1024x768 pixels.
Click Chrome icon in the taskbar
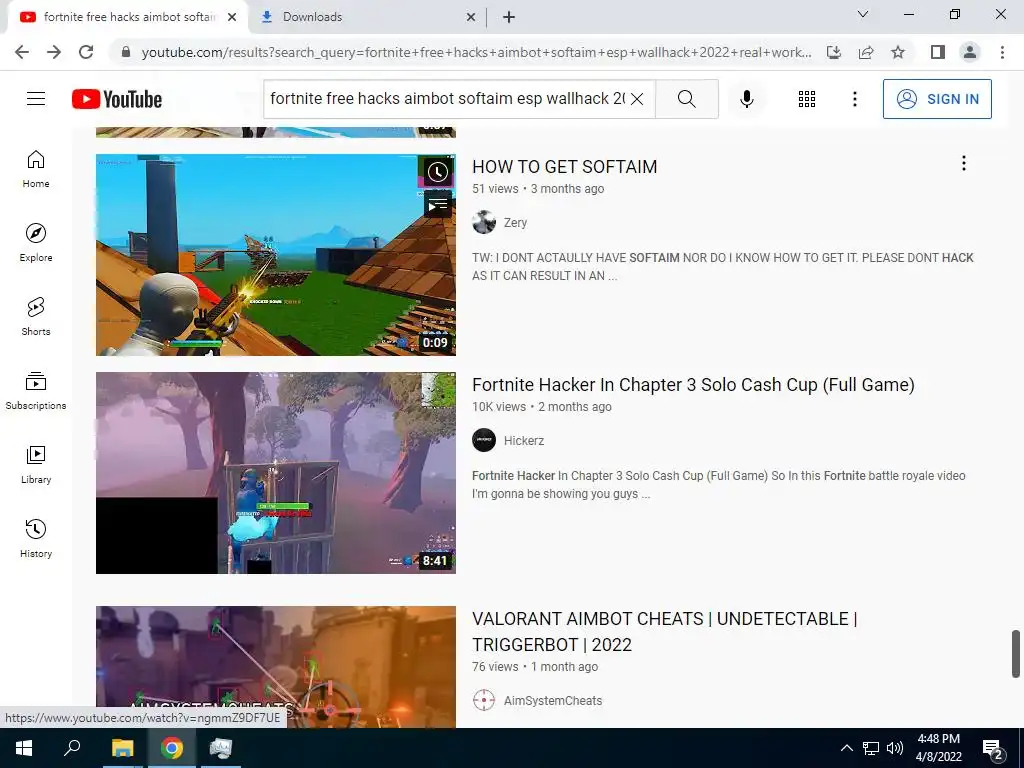172,748
